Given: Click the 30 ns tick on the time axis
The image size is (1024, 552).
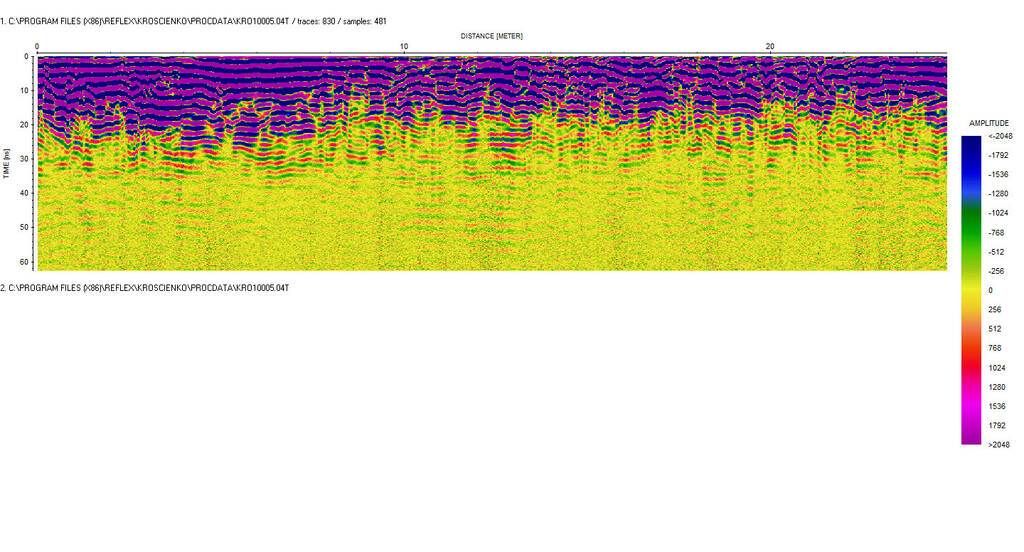Looking at the screenshot, I should [x=26, y=159].
